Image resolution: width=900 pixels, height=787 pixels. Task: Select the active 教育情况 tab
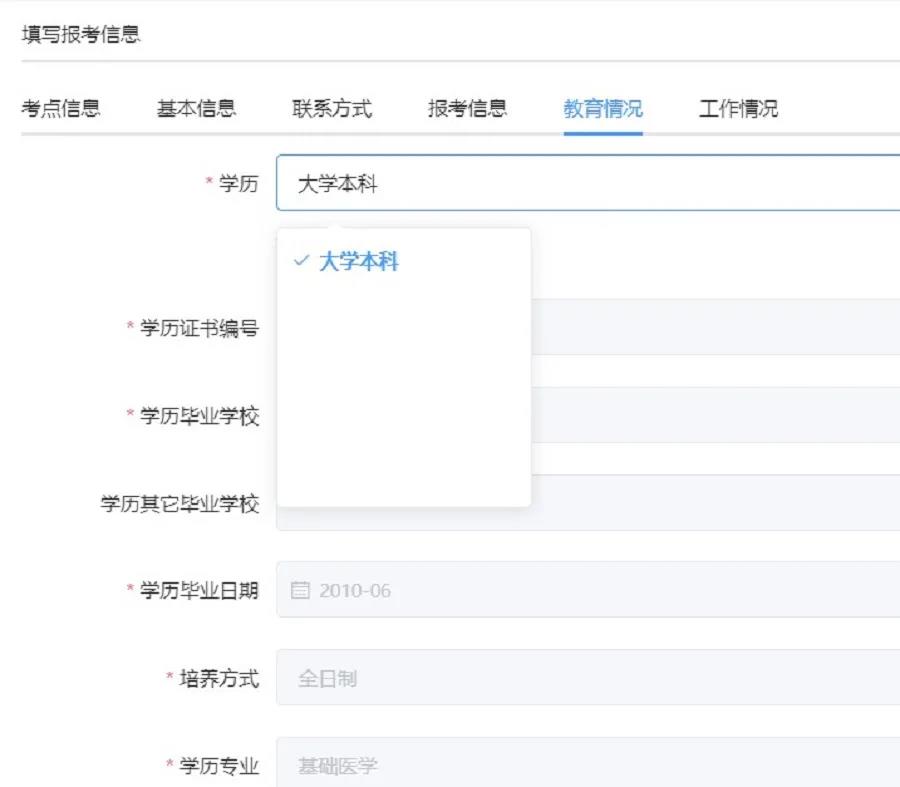601,110
